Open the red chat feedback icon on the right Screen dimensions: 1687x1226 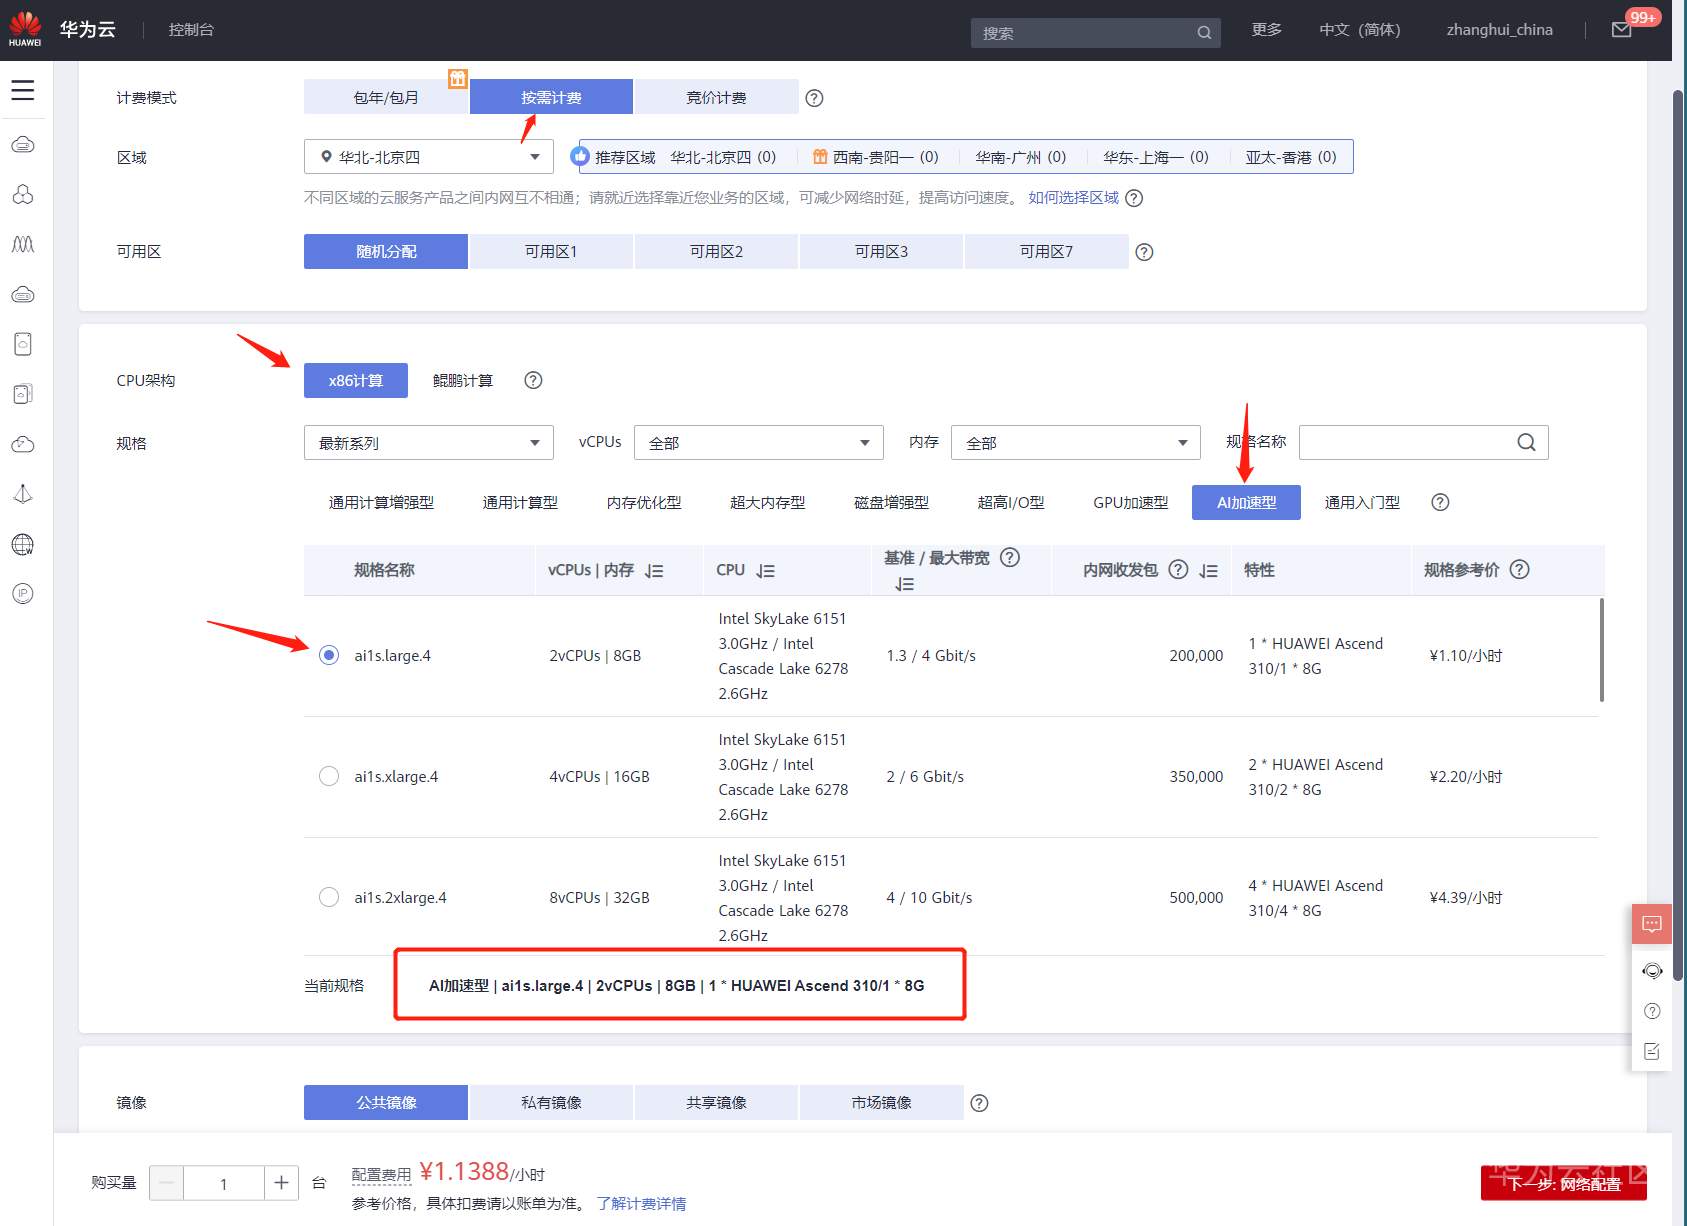pyautogui.click(x=1652, y=924)
